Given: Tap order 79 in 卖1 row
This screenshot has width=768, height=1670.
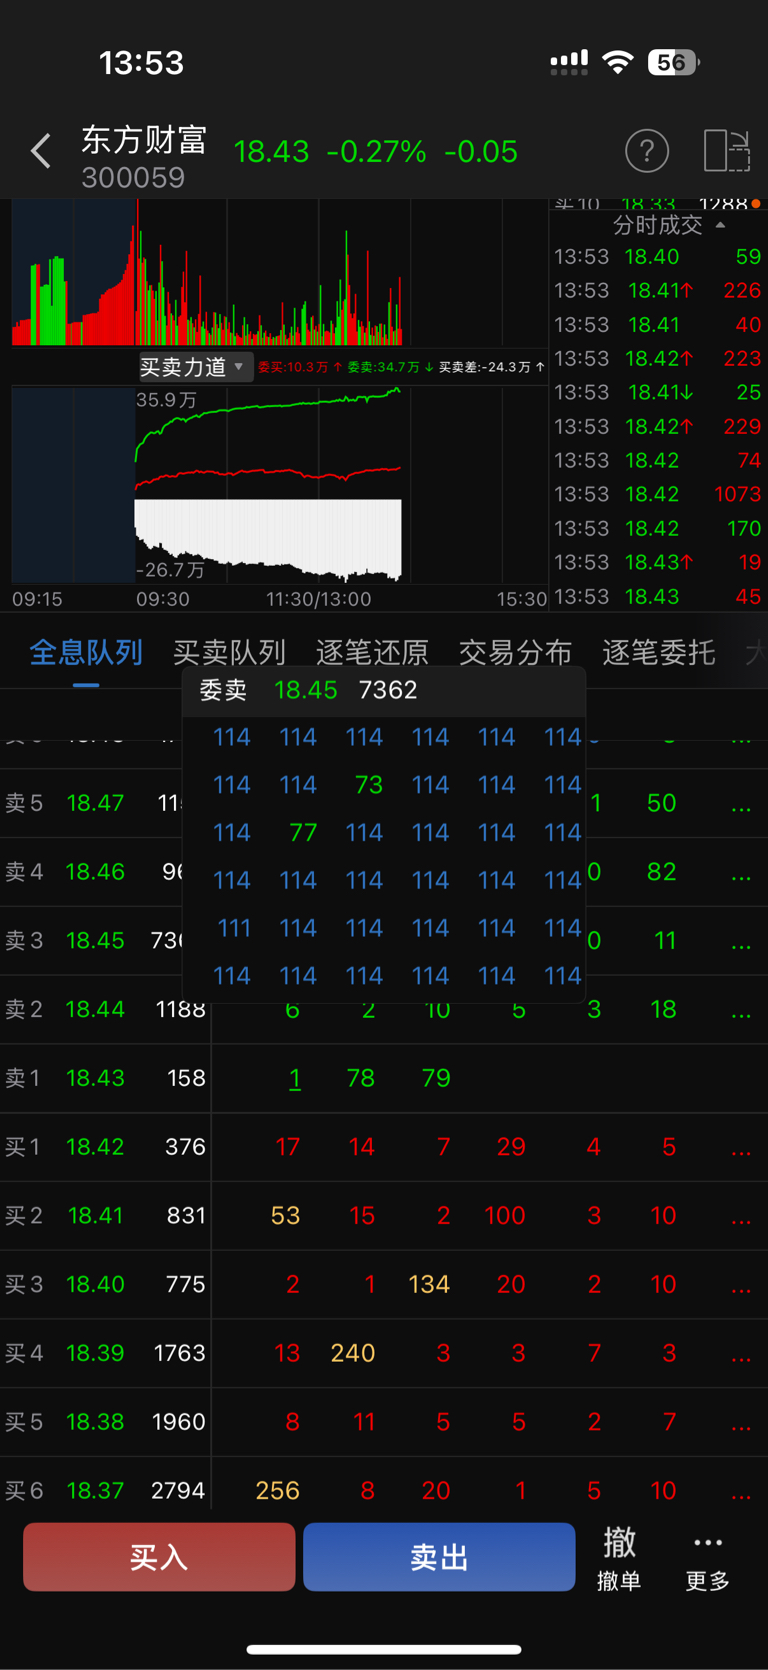Looking at the screenshot, I should [436, 1078].
